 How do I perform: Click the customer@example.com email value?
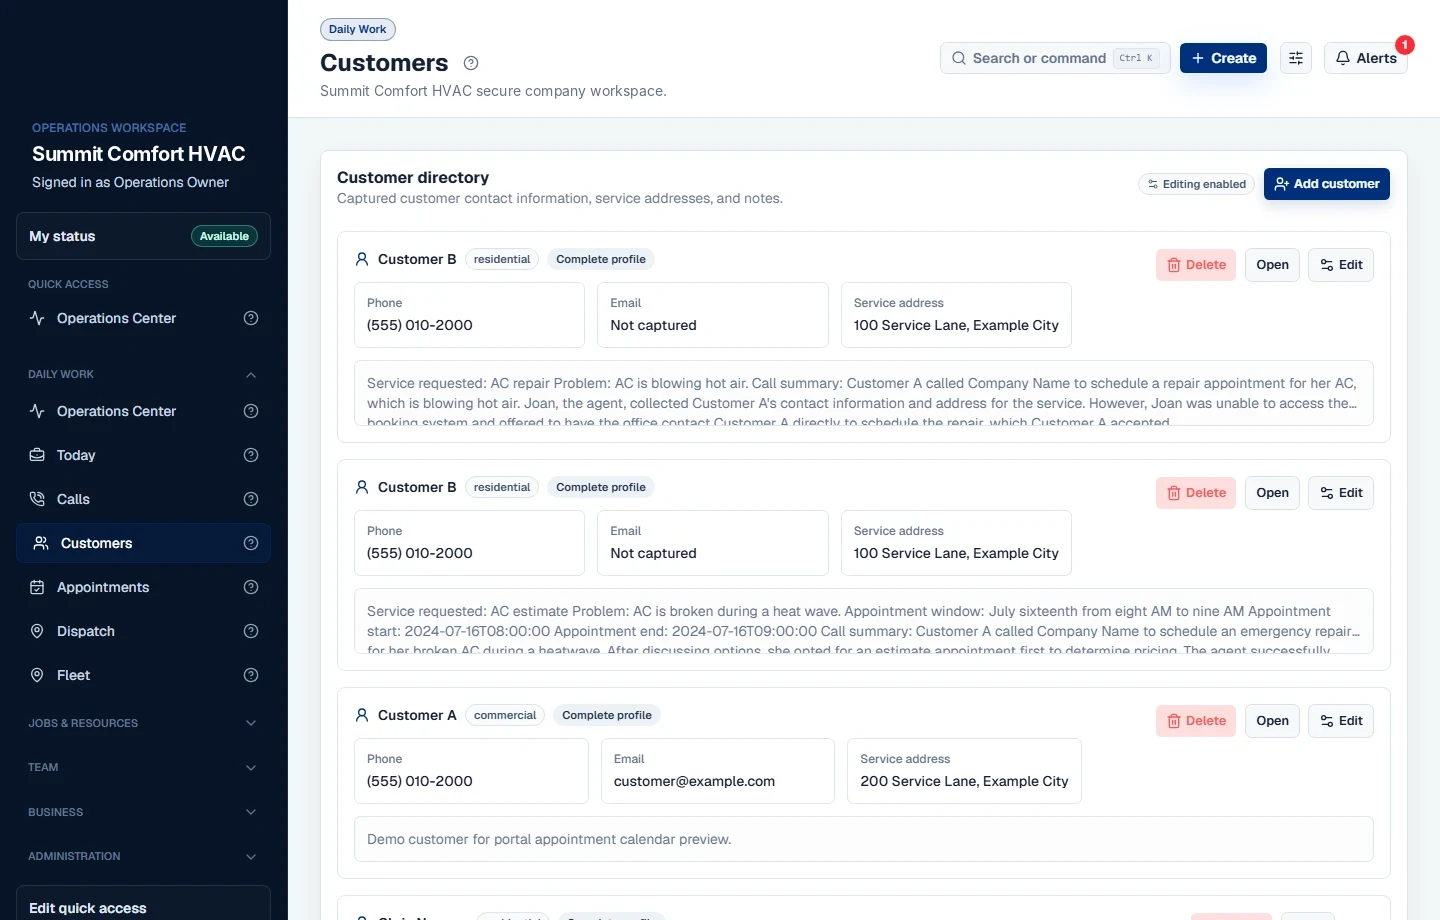point(694,781)
